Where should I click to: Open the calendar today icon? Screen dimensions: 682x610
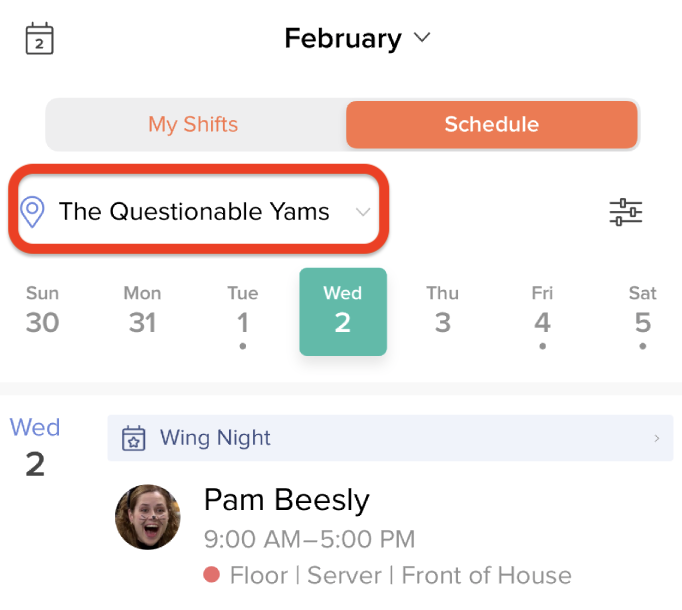[x=40, y=39]
